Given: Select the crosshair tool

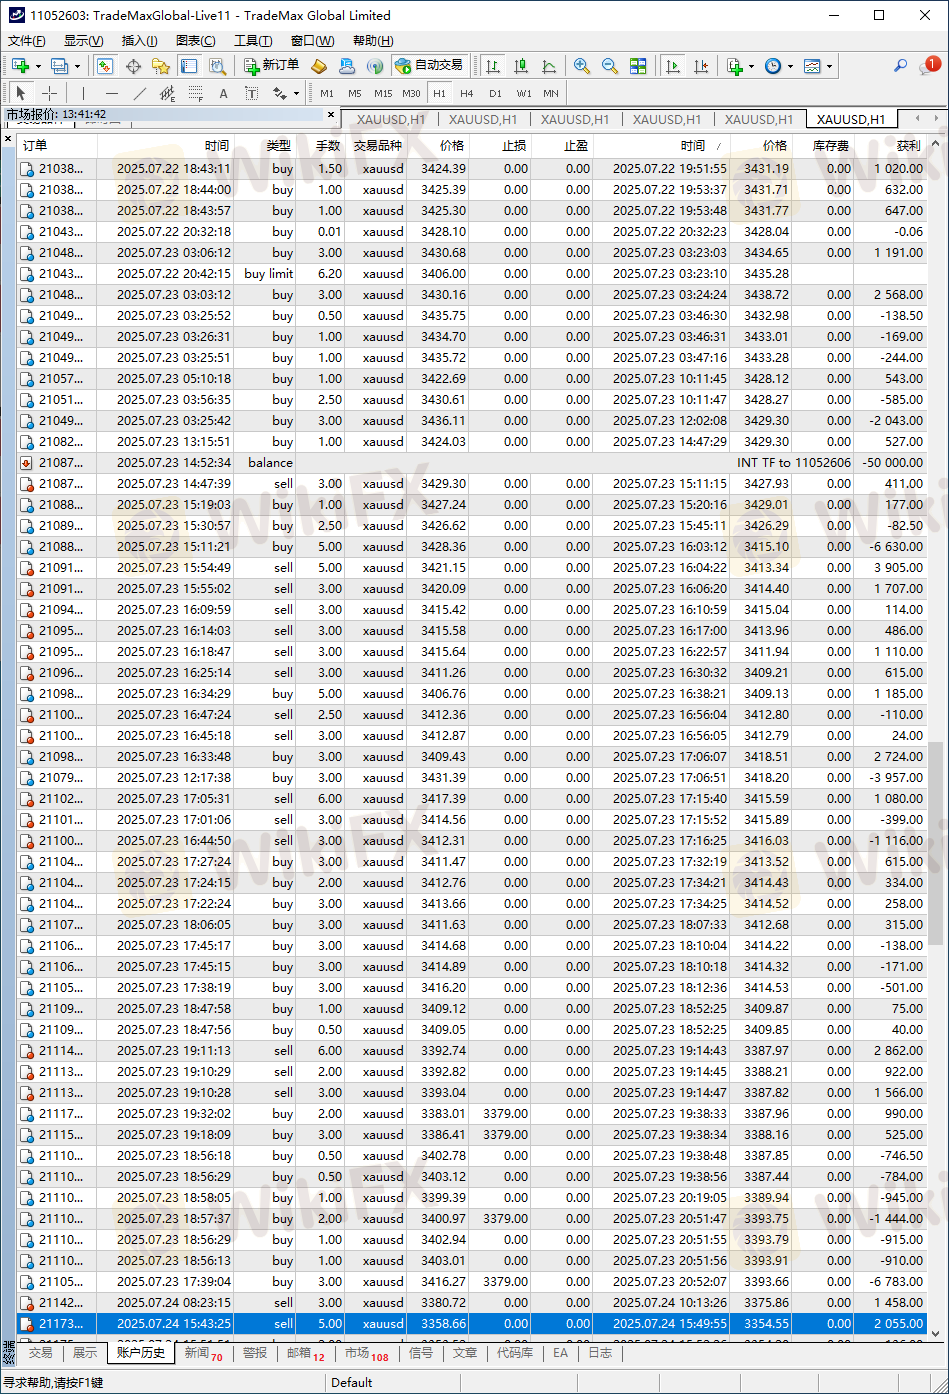Looking at the screenshot, I should pos(49,93).
